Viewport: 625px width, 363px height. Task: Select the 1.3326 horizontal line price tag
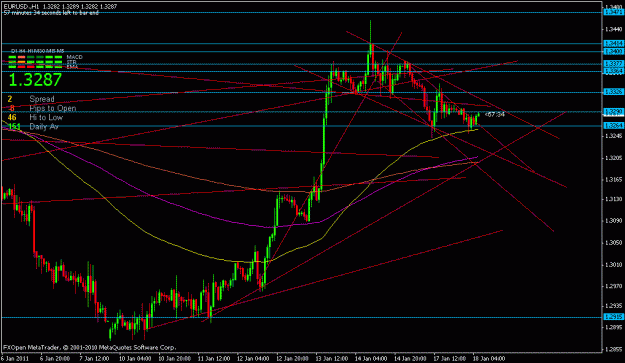pos(613,92)
